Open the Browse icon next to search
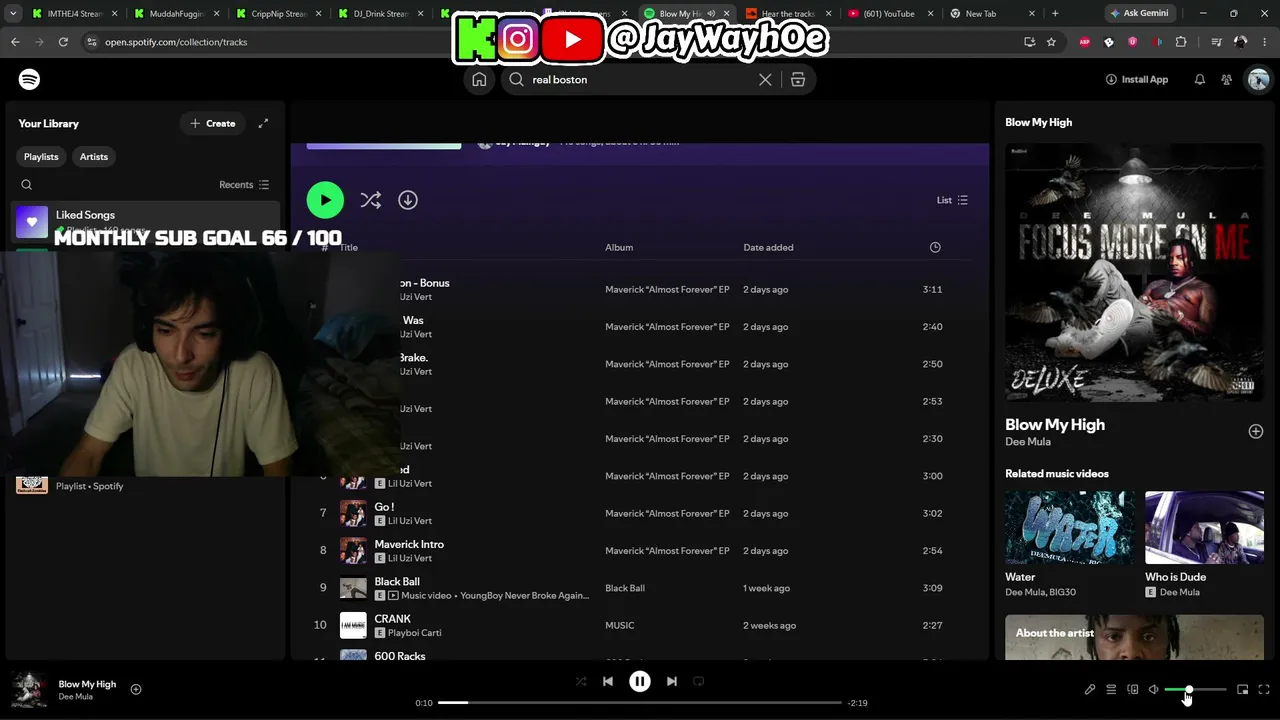1280x720 pixels. (x=798, y=80)
